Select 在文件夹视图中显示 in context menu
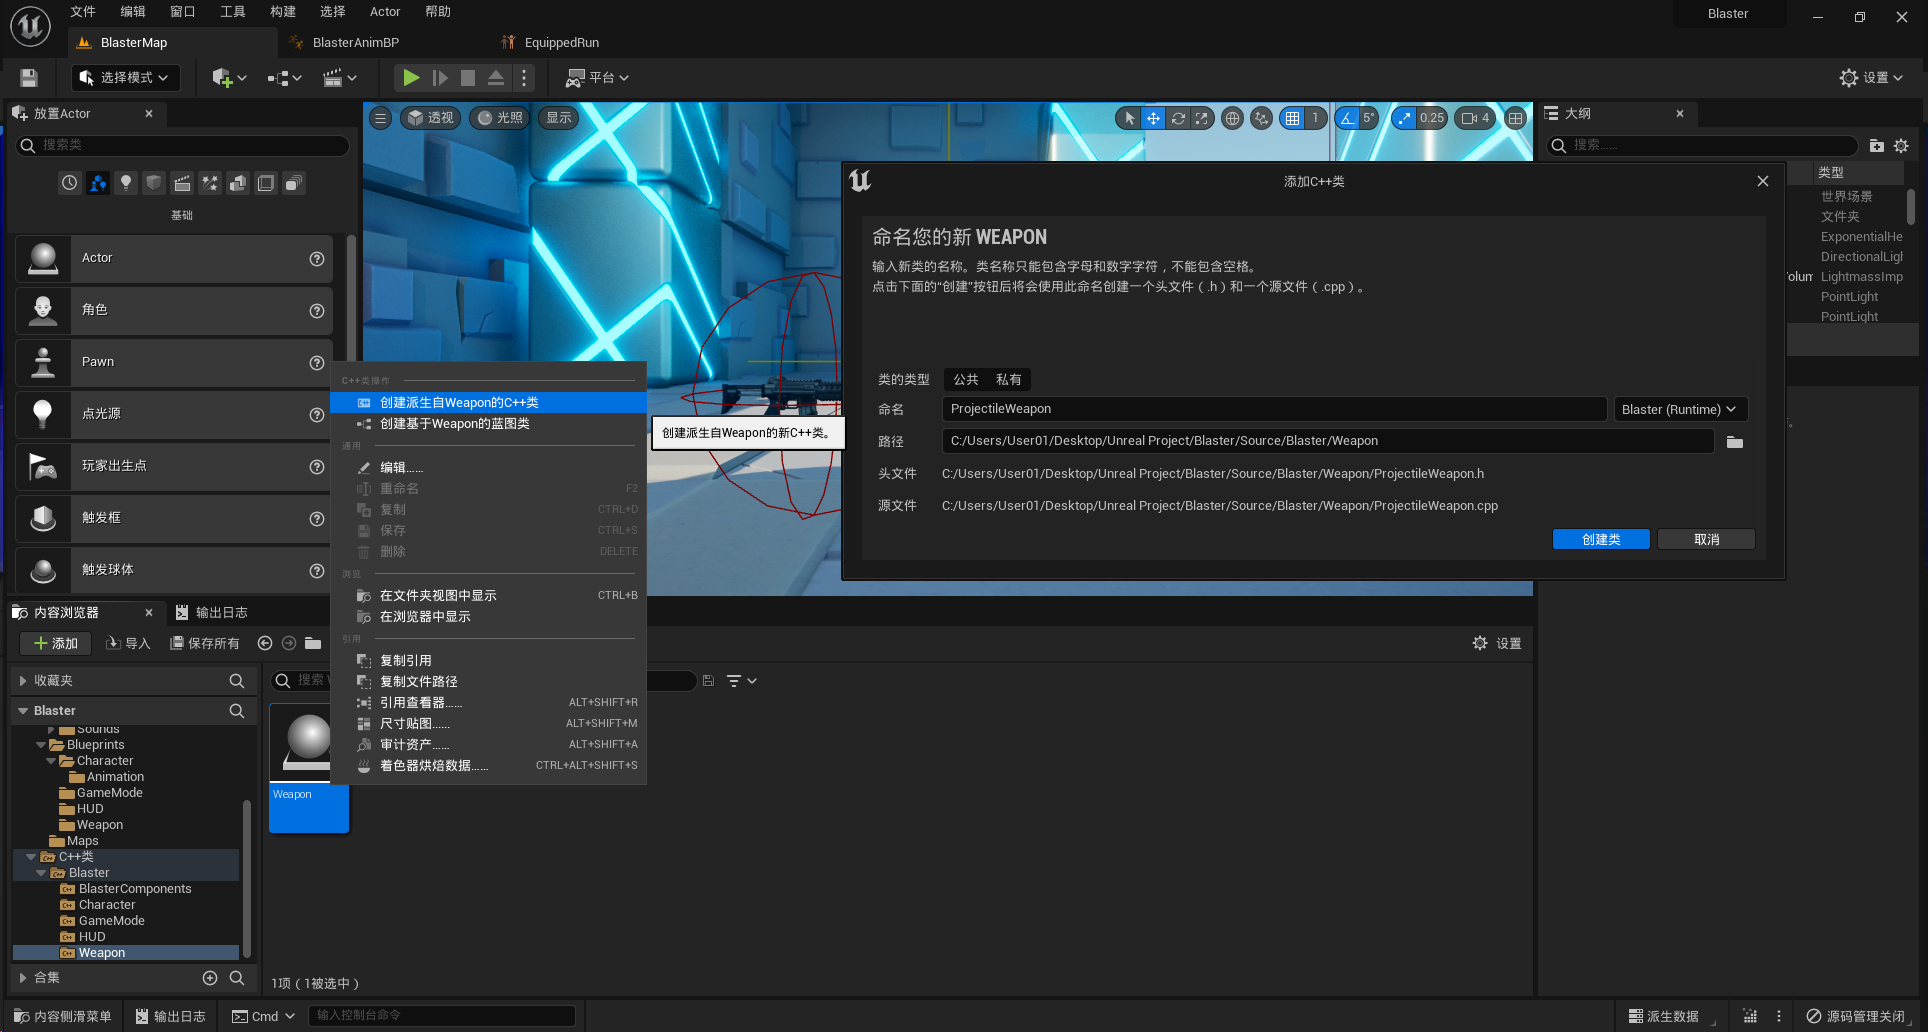Screen dimensions: 1928x1032 [x=488, y=596]
